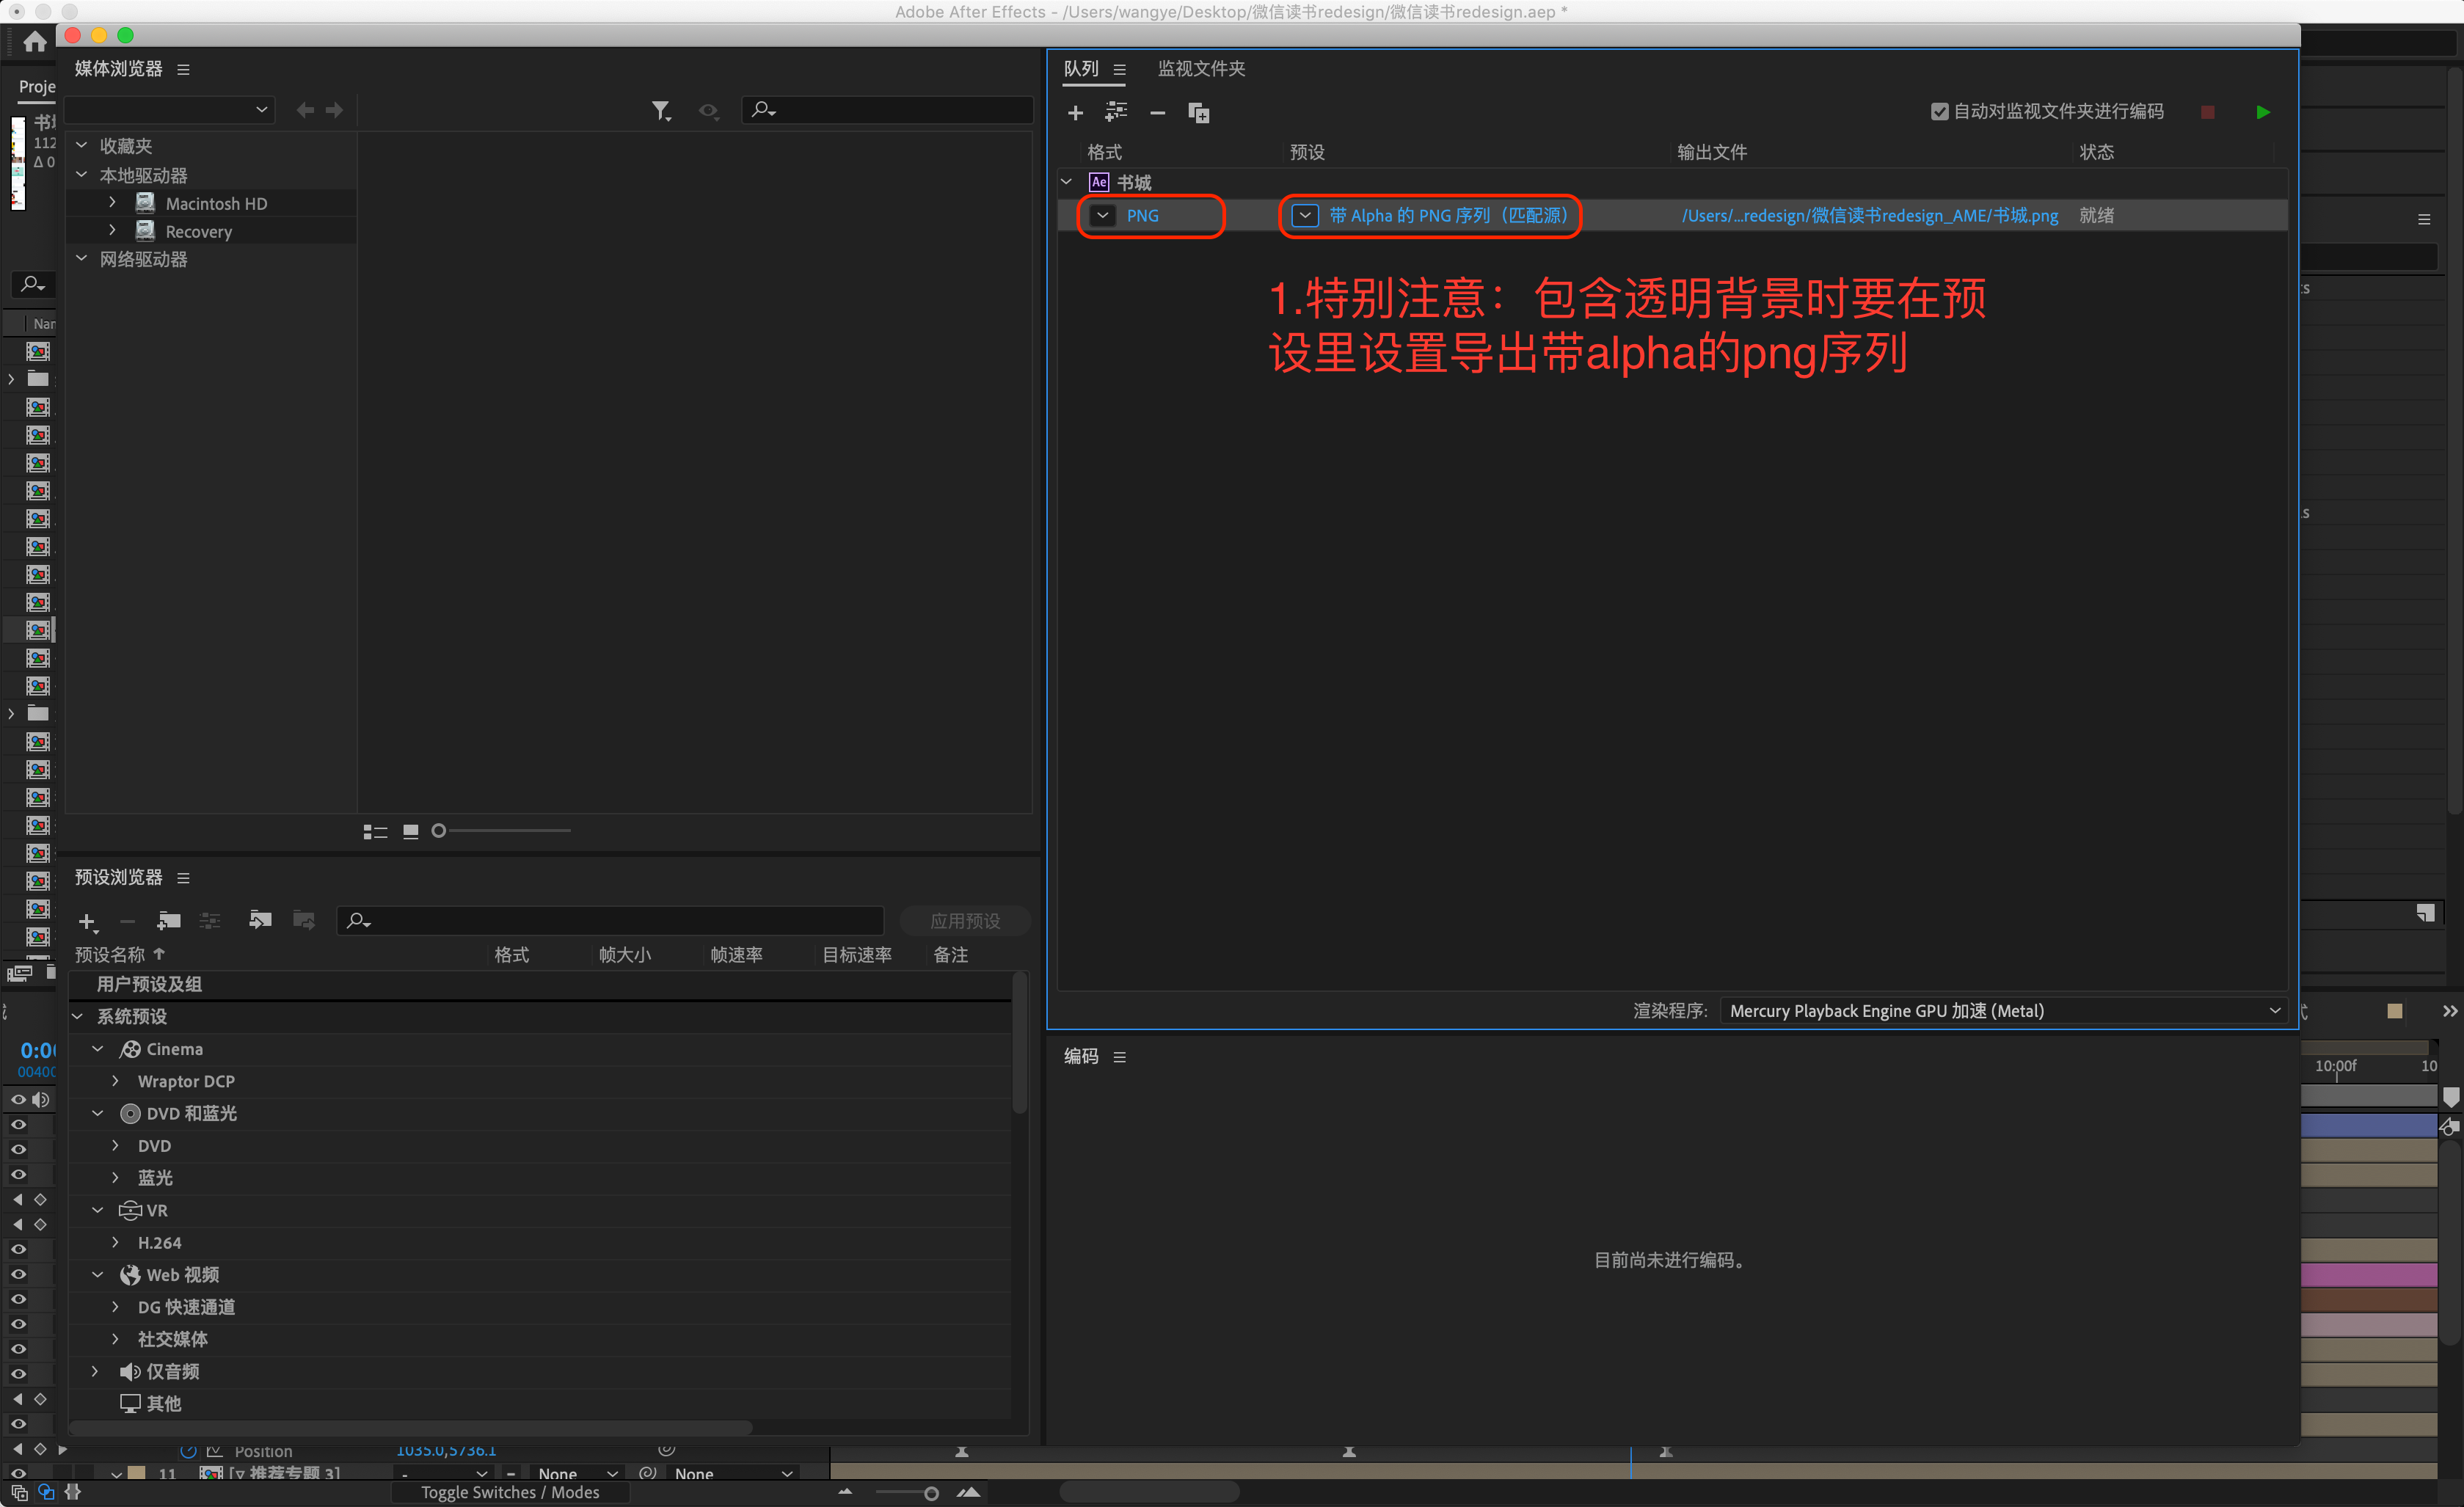The image size is (2464, 1507).
Task: Open the 队列 panel menu
Action: pyautogui.click(x=1120, y=69)
